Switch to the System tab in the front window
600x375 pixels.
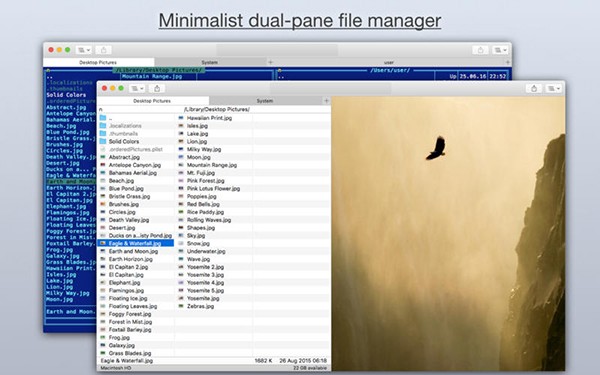(265, 101)
